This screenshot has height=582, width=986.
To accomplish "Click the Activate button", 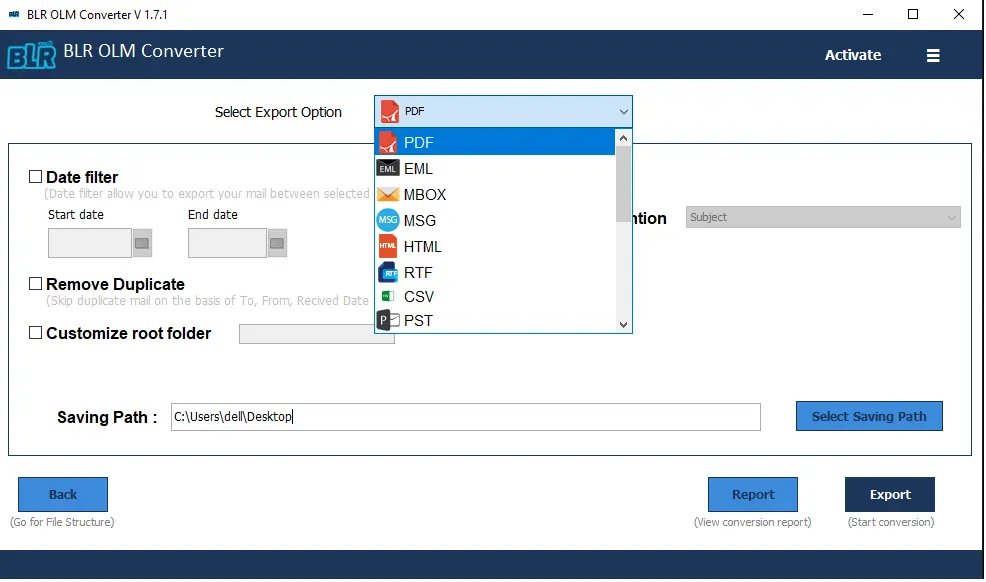I will pyautogui.click(x=853, y=55).
